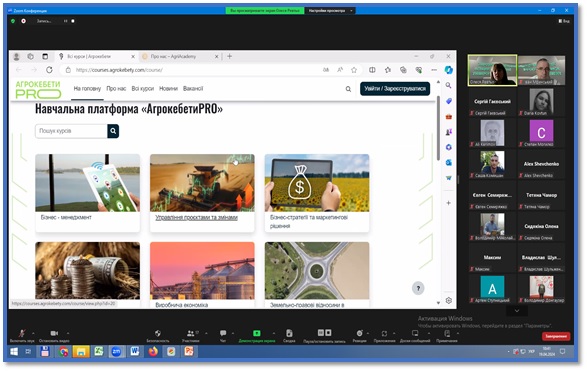The height and width of the screenshot is (371, 587).
Task: Click the red end meeting button
Action: click(556, 336)
